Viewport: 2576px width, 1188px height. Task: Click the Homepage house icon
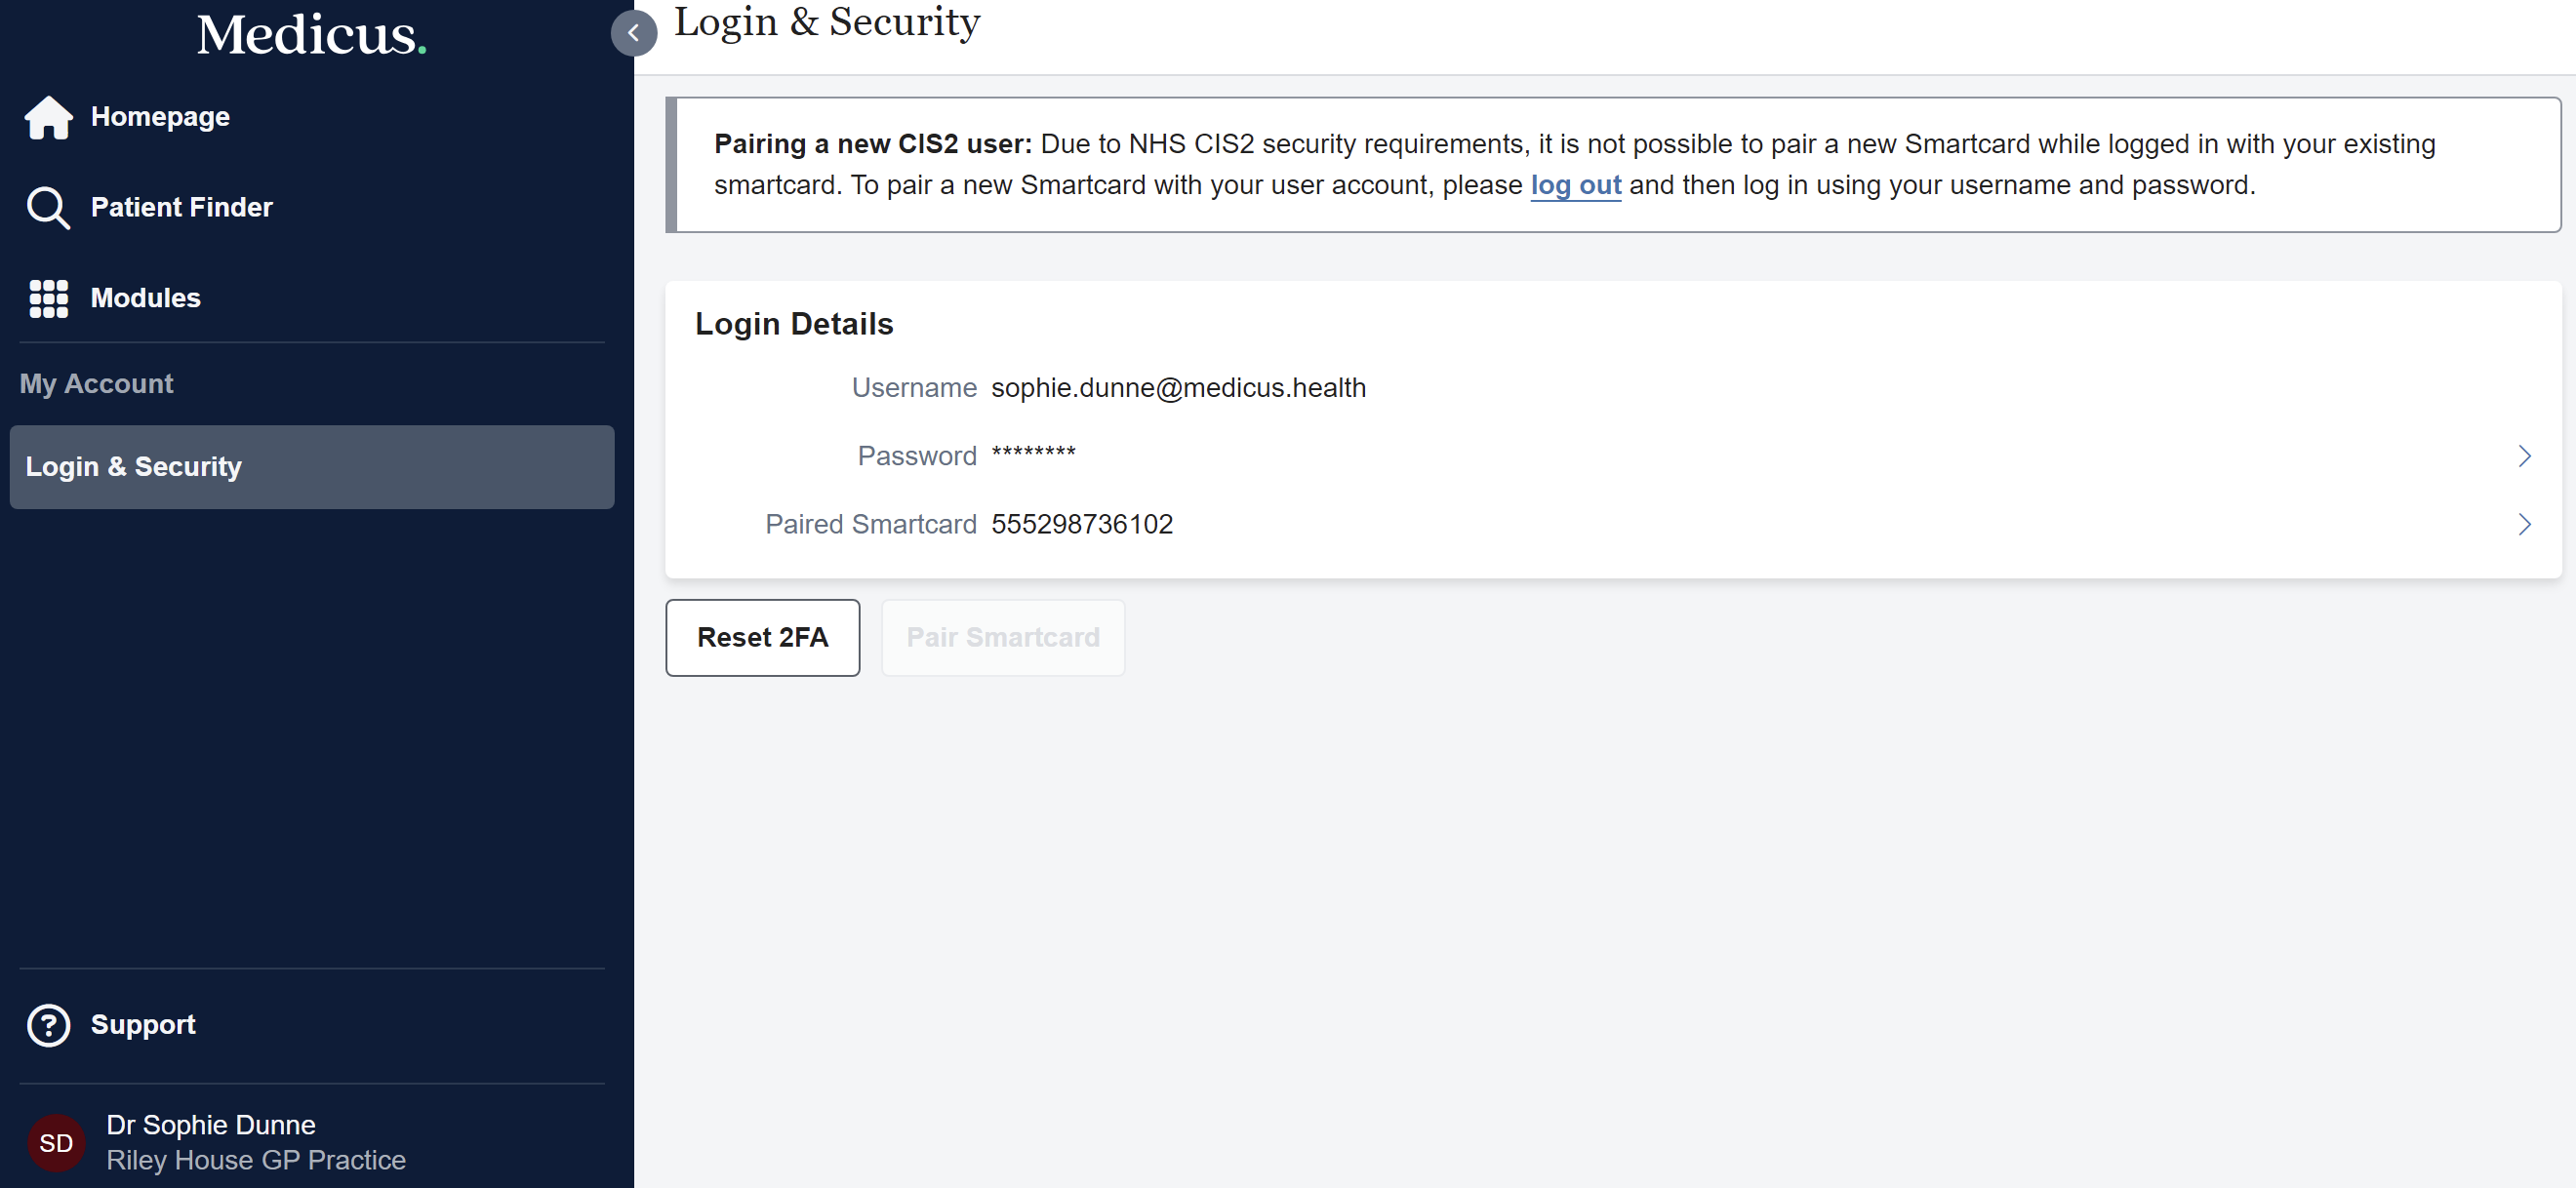48,117
